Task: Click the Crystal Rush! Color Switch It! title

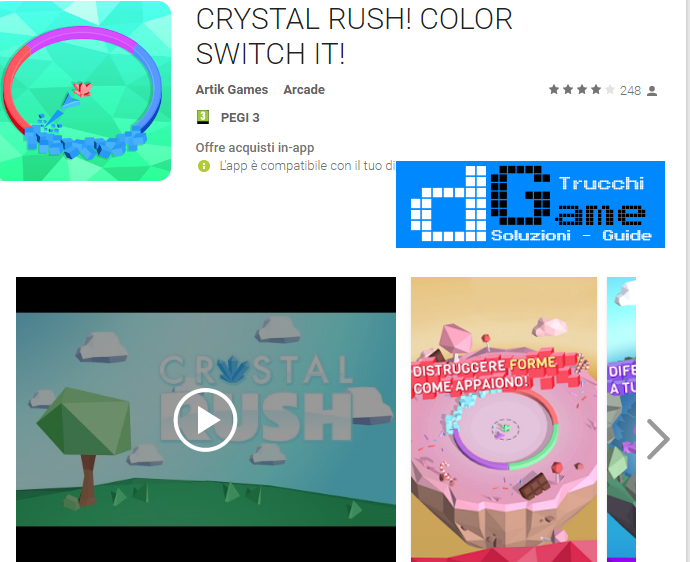Action: [x=354, y=37]
